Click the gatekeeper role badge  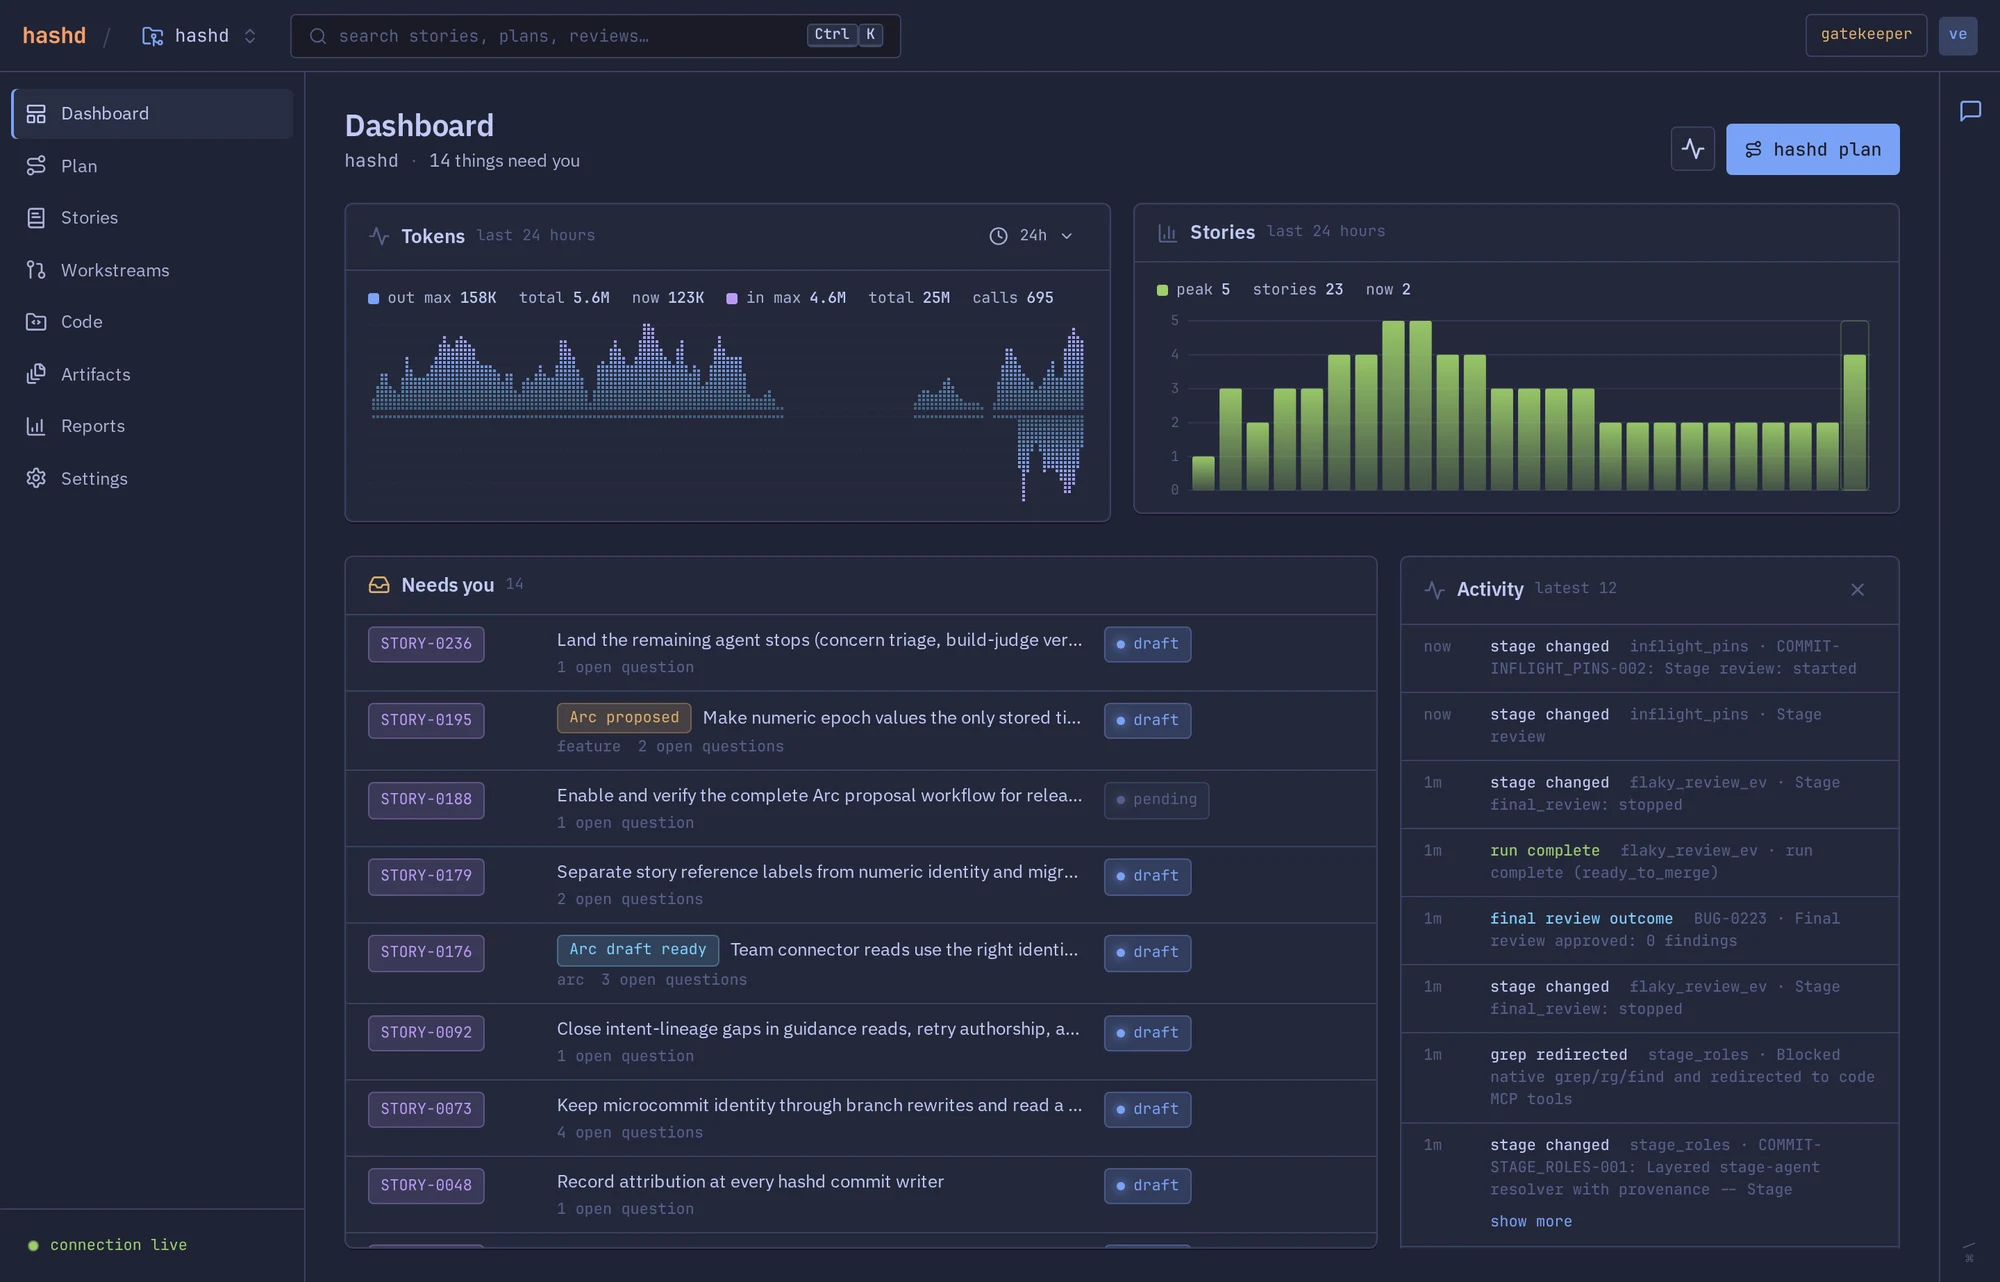(1866, 35)
